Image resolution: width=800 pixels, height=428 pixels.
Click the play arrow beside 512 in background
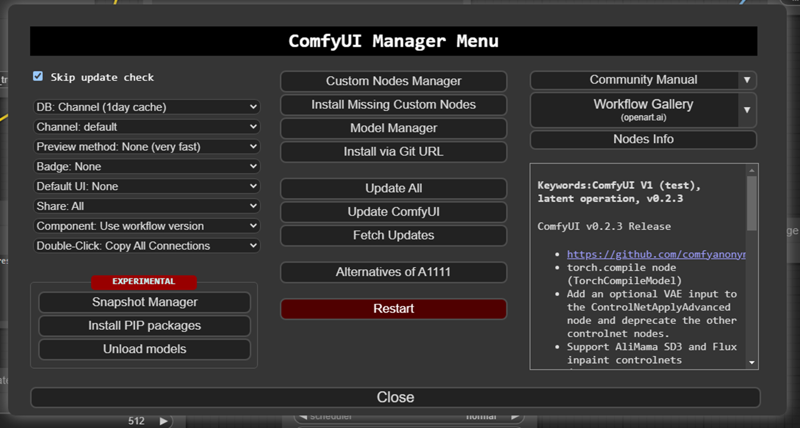(x=163, y=421)
